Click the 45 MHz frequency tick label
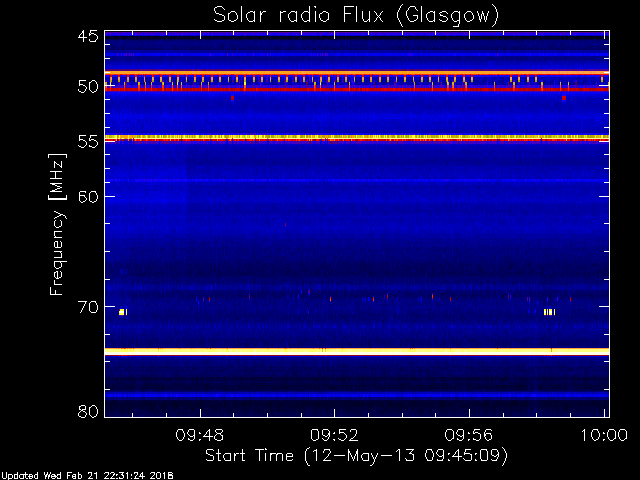This screenshot has width=640, height=480. pos(88,36)
